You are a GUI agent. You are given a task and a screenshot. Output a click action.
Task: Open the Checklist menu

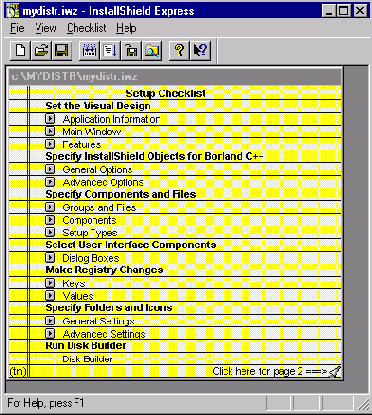point(87,28)
